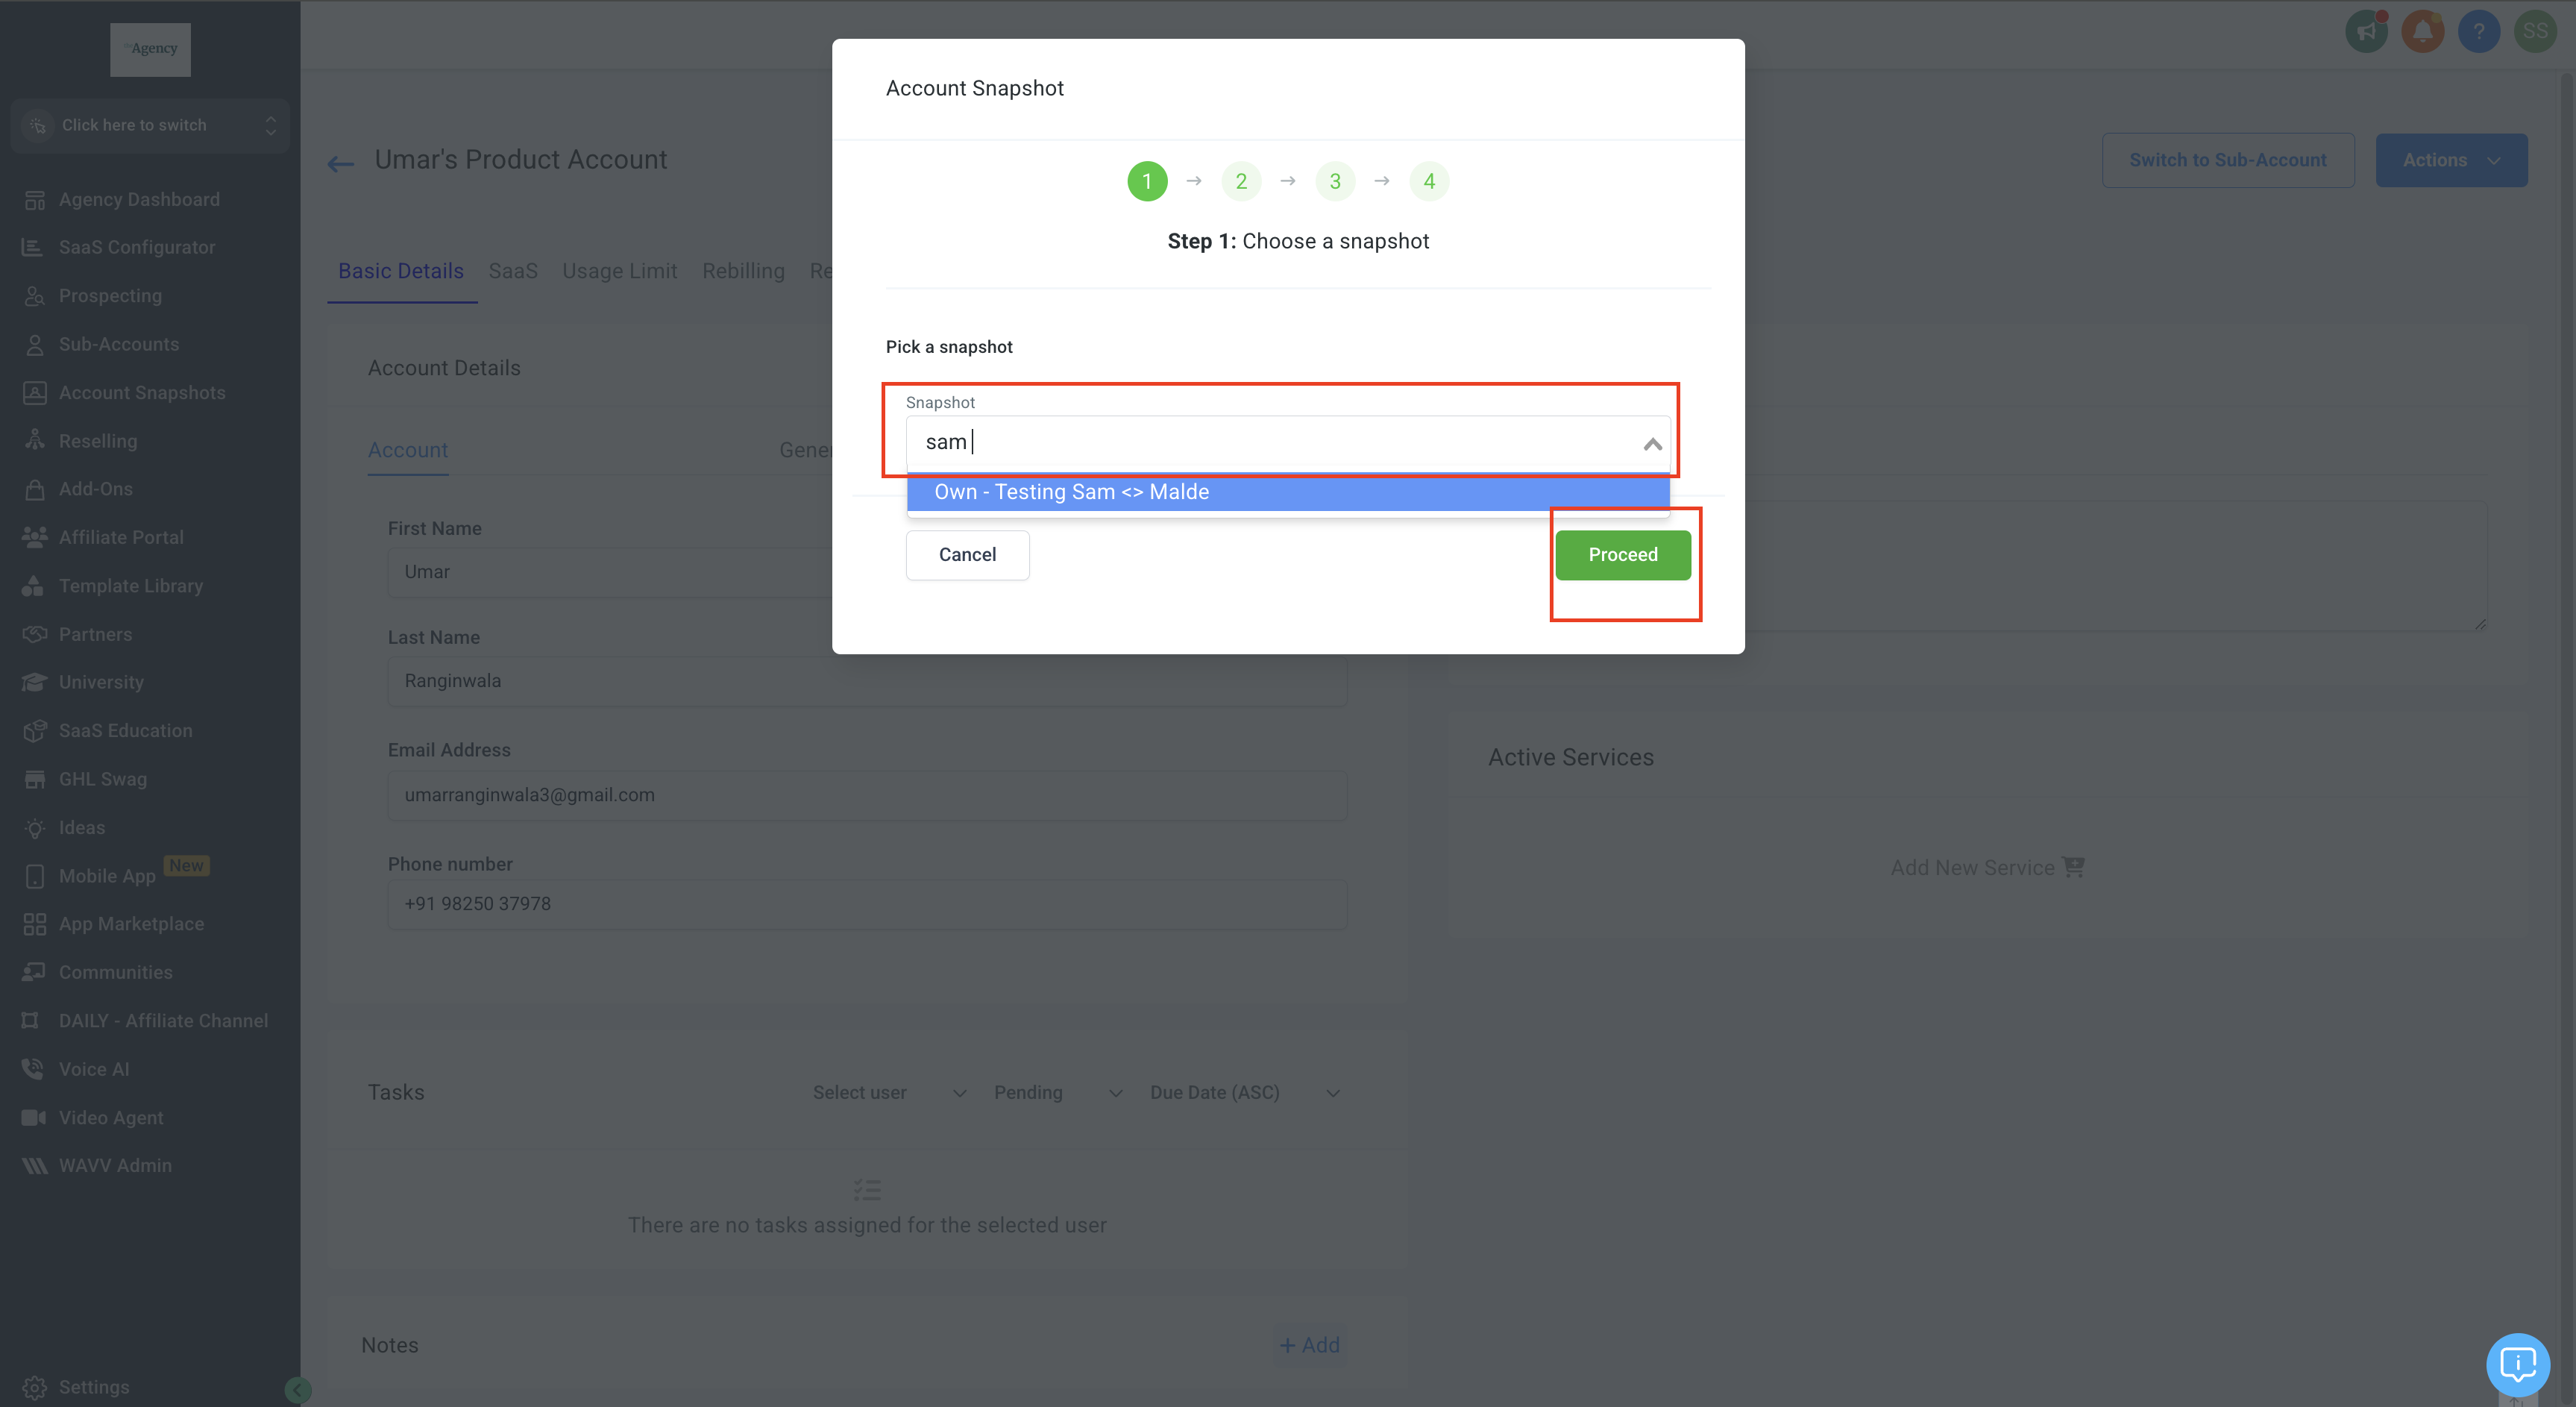This screenshot has width=2576, height=1407.
Task: Open the Click here to switch selector
Action: pos(150,125)
